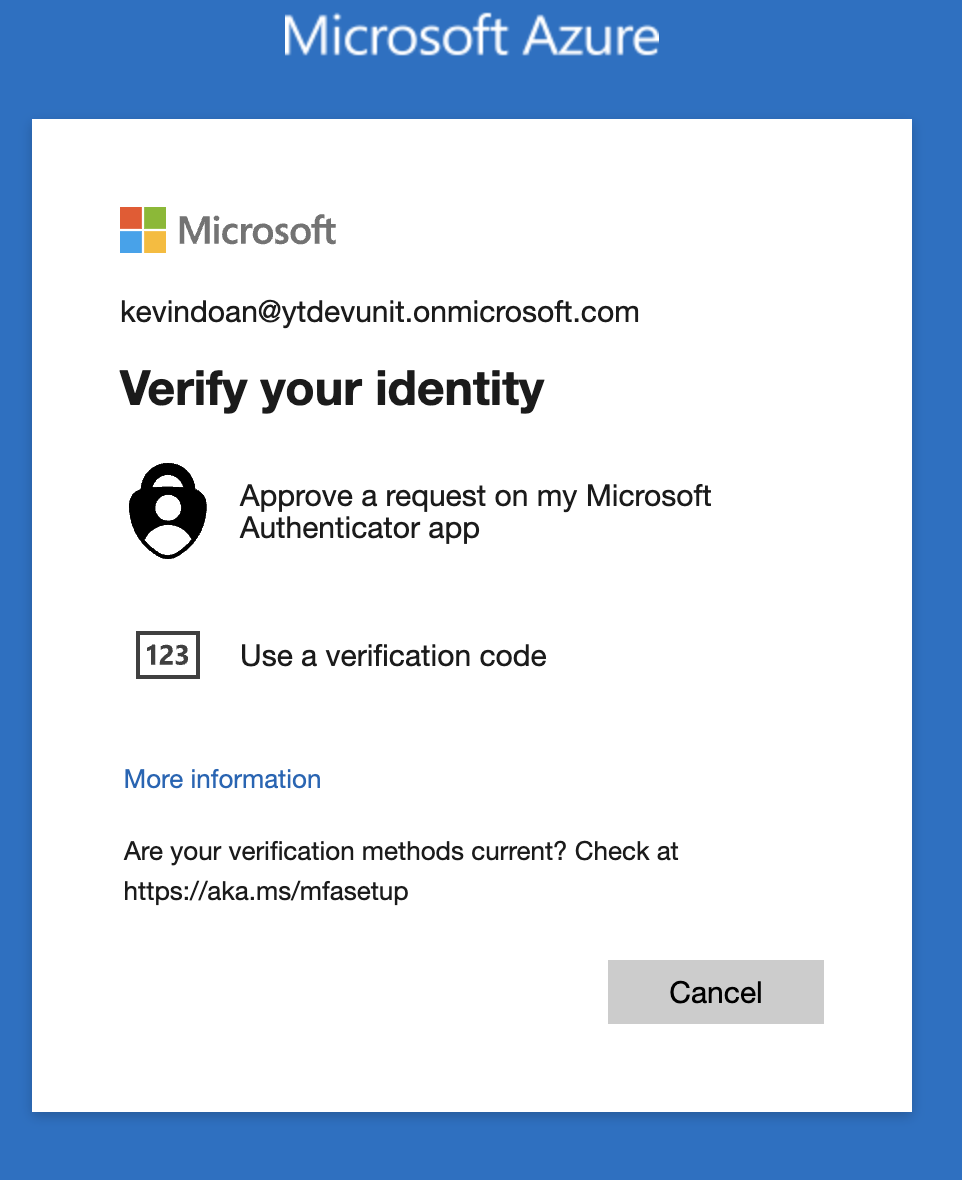Click the kevindoan@ytdevunit.onmicrosoft.com account text
Image resolution: width=962 pixels, height=1180 pixels.
[379, 312]
